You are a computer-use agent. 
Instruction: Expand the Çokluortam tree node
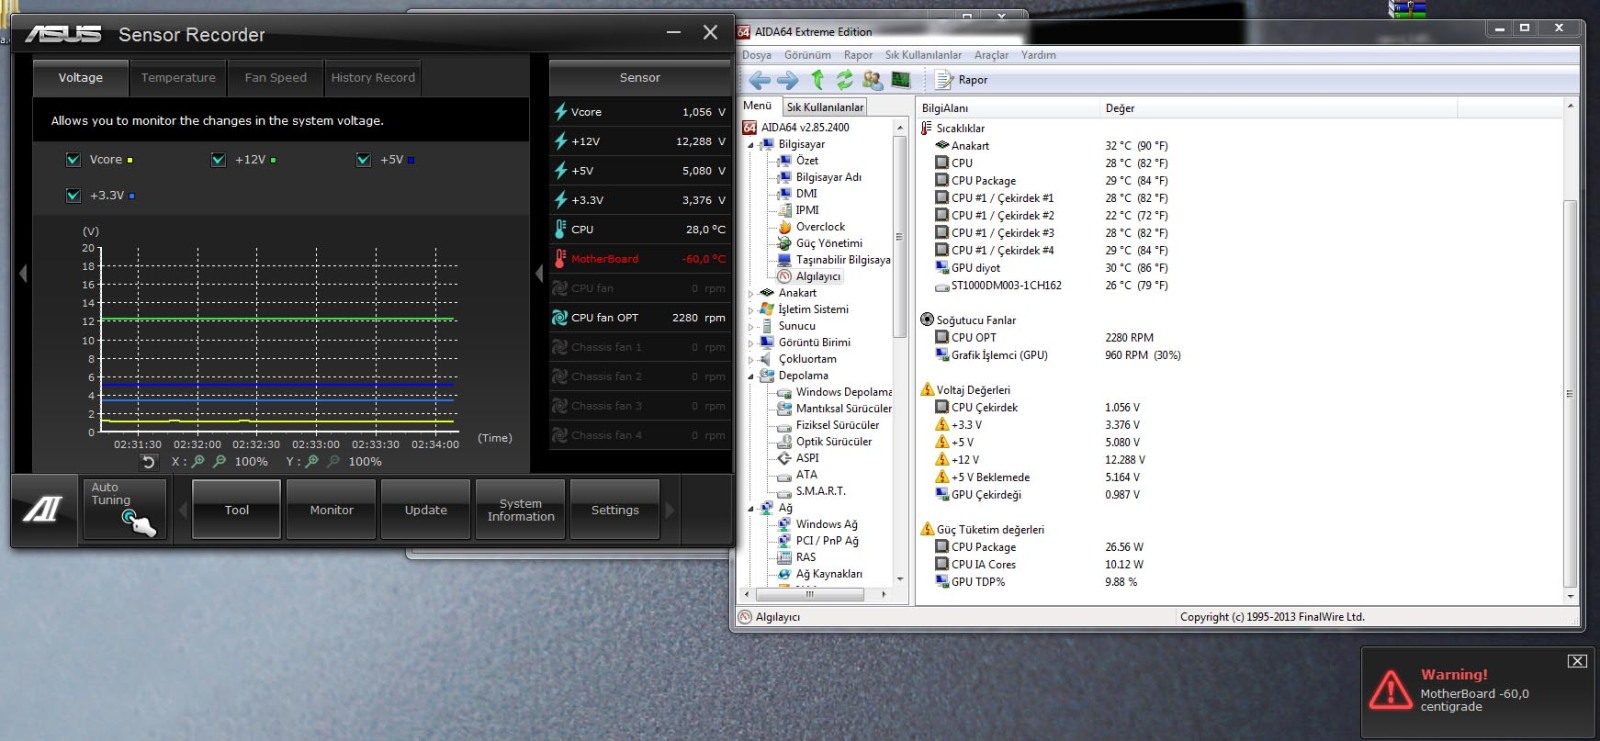751,360
